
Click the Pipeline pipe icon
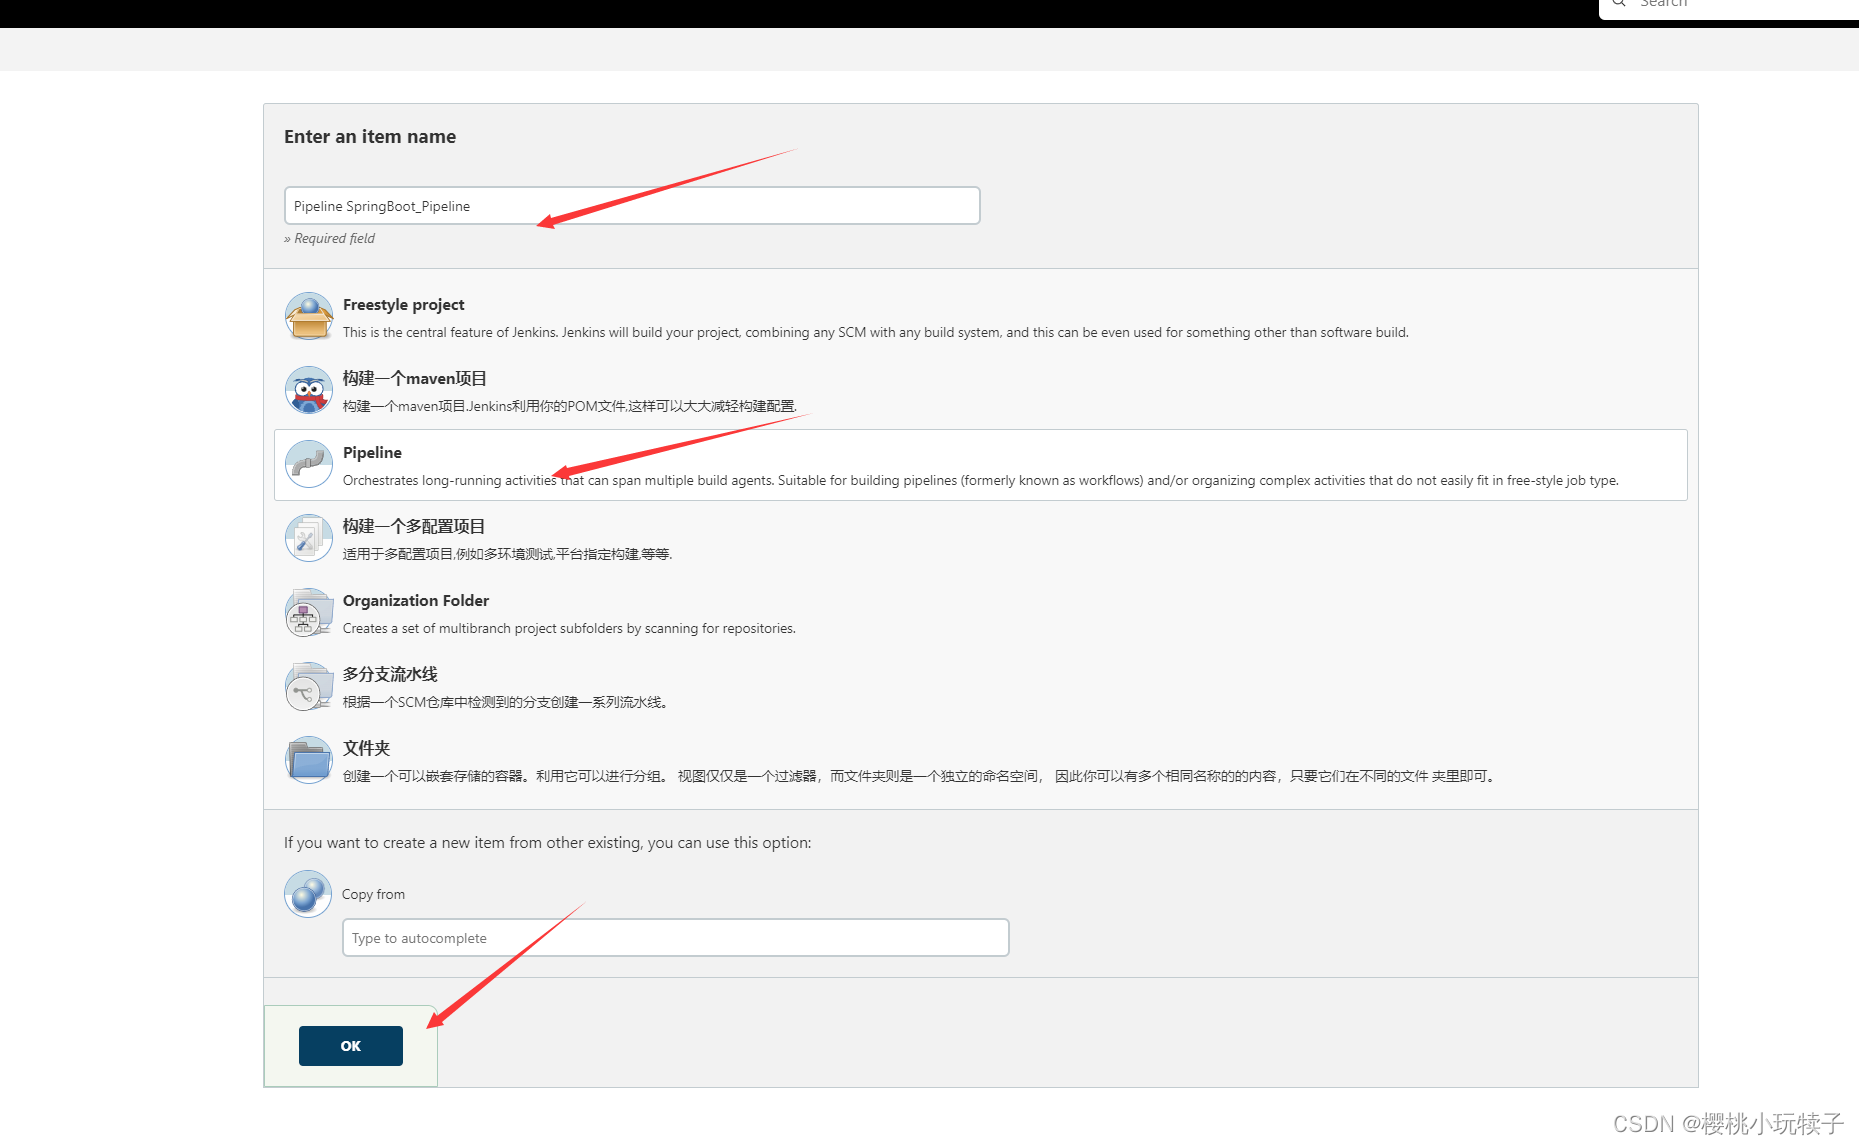pos(309,464)
